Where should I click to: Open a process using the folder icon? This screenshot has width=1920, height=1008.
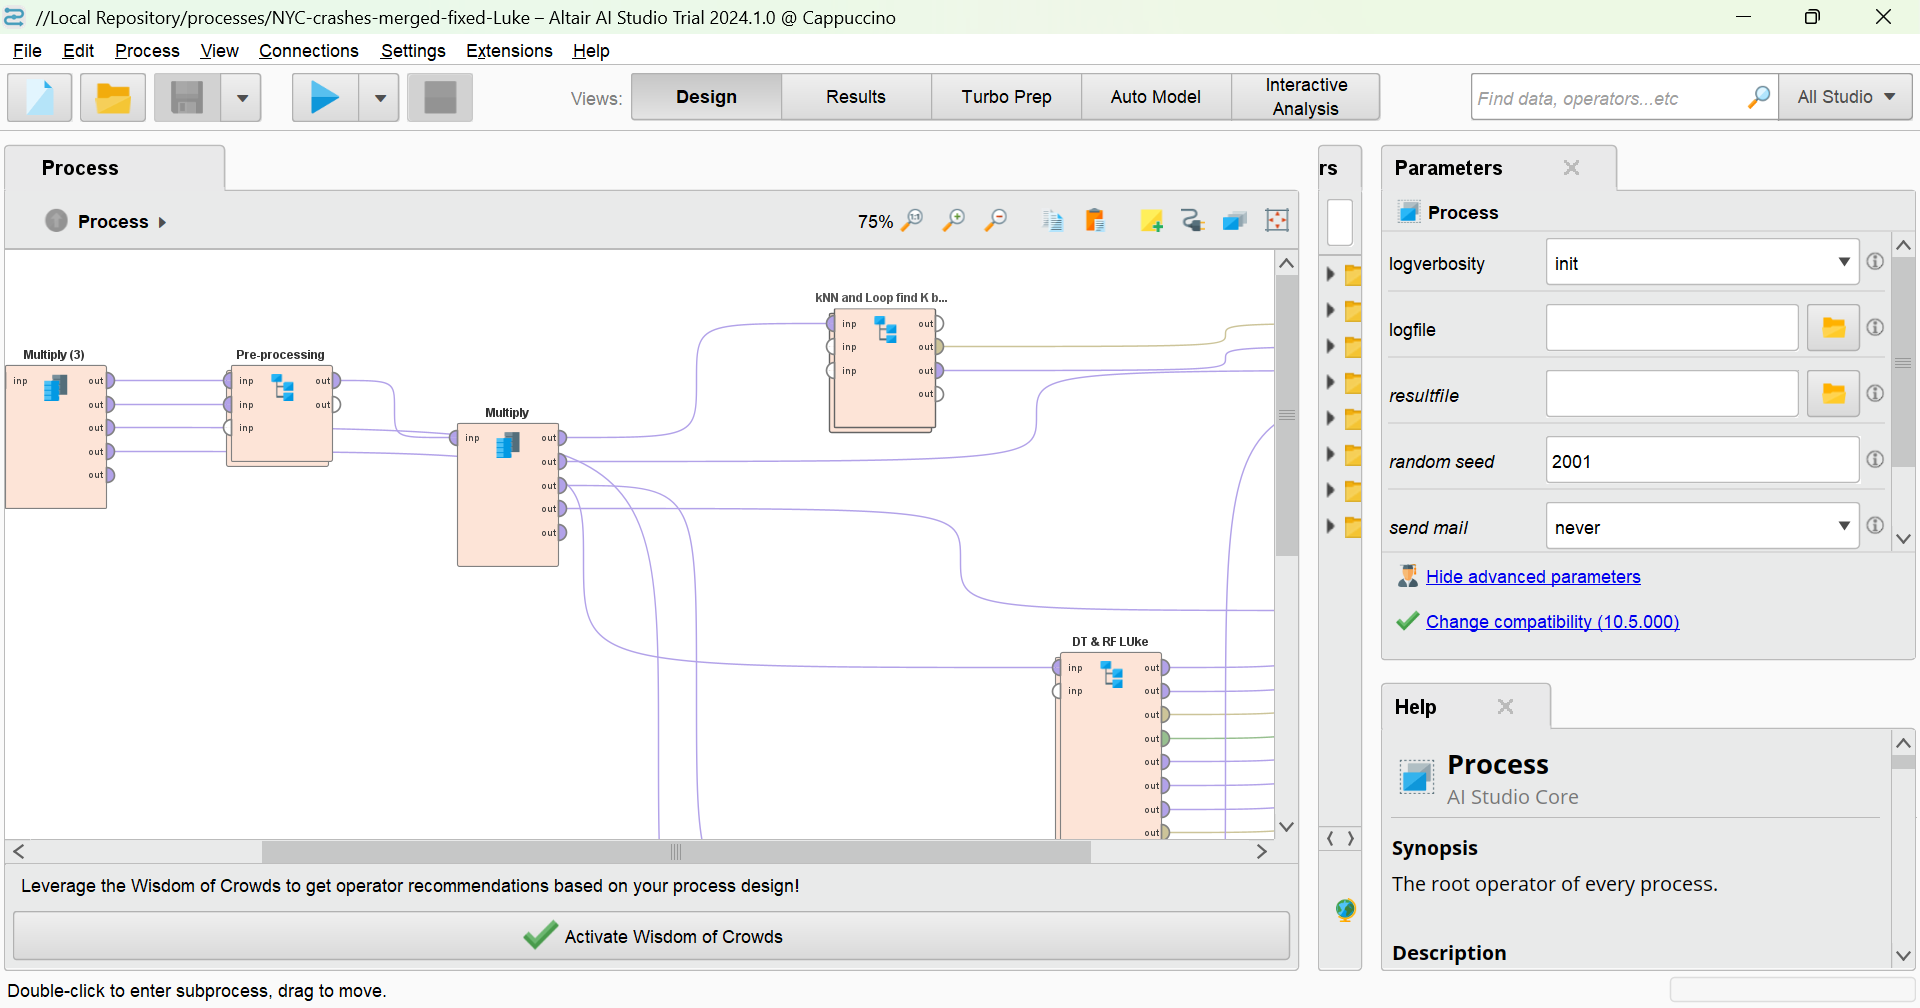point(113,98)
